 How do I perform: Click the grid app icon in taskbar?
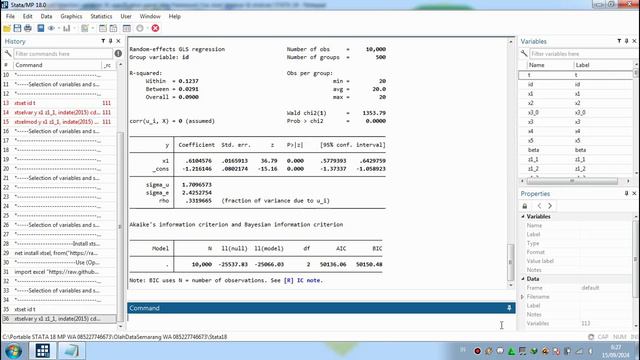coord(42,351)
